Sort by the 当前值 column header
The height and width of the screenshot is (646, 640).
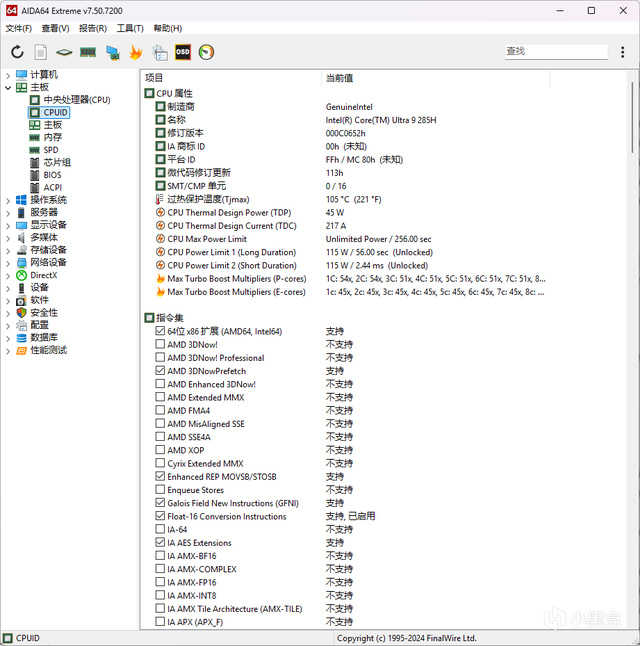point(436,78)
